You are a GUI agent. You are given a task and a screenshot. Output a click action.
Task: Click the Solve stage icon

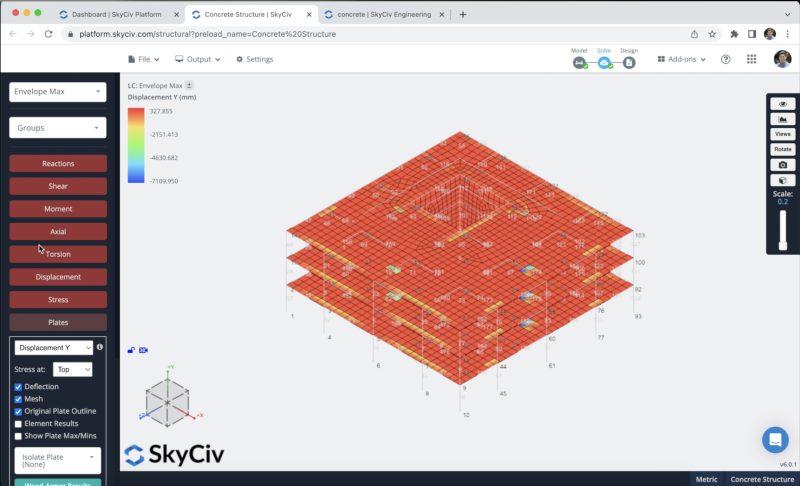click(x=604, y=62)
